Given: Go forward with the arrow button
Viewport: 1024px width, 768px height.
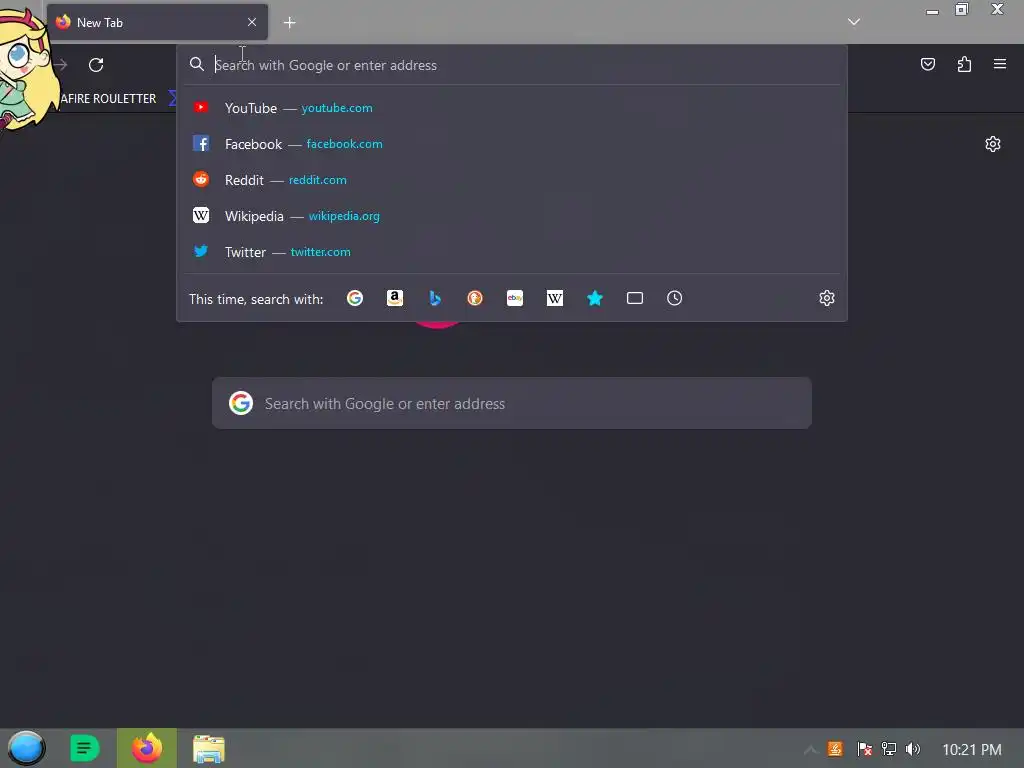Looking at the screenshot, I should coord(60,65).
